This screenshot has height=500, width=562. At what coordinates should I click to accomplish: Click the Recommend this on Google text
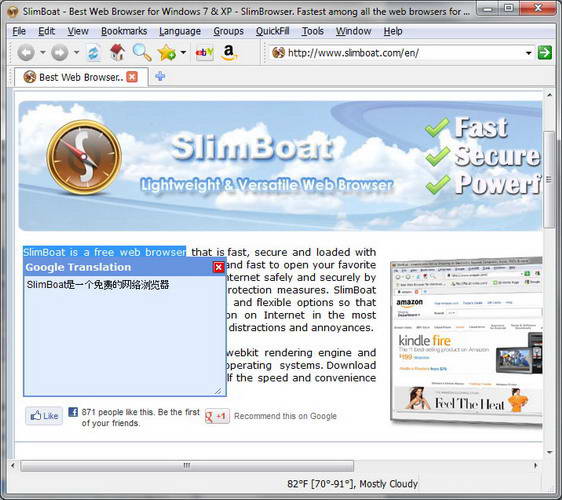(285, 416)
